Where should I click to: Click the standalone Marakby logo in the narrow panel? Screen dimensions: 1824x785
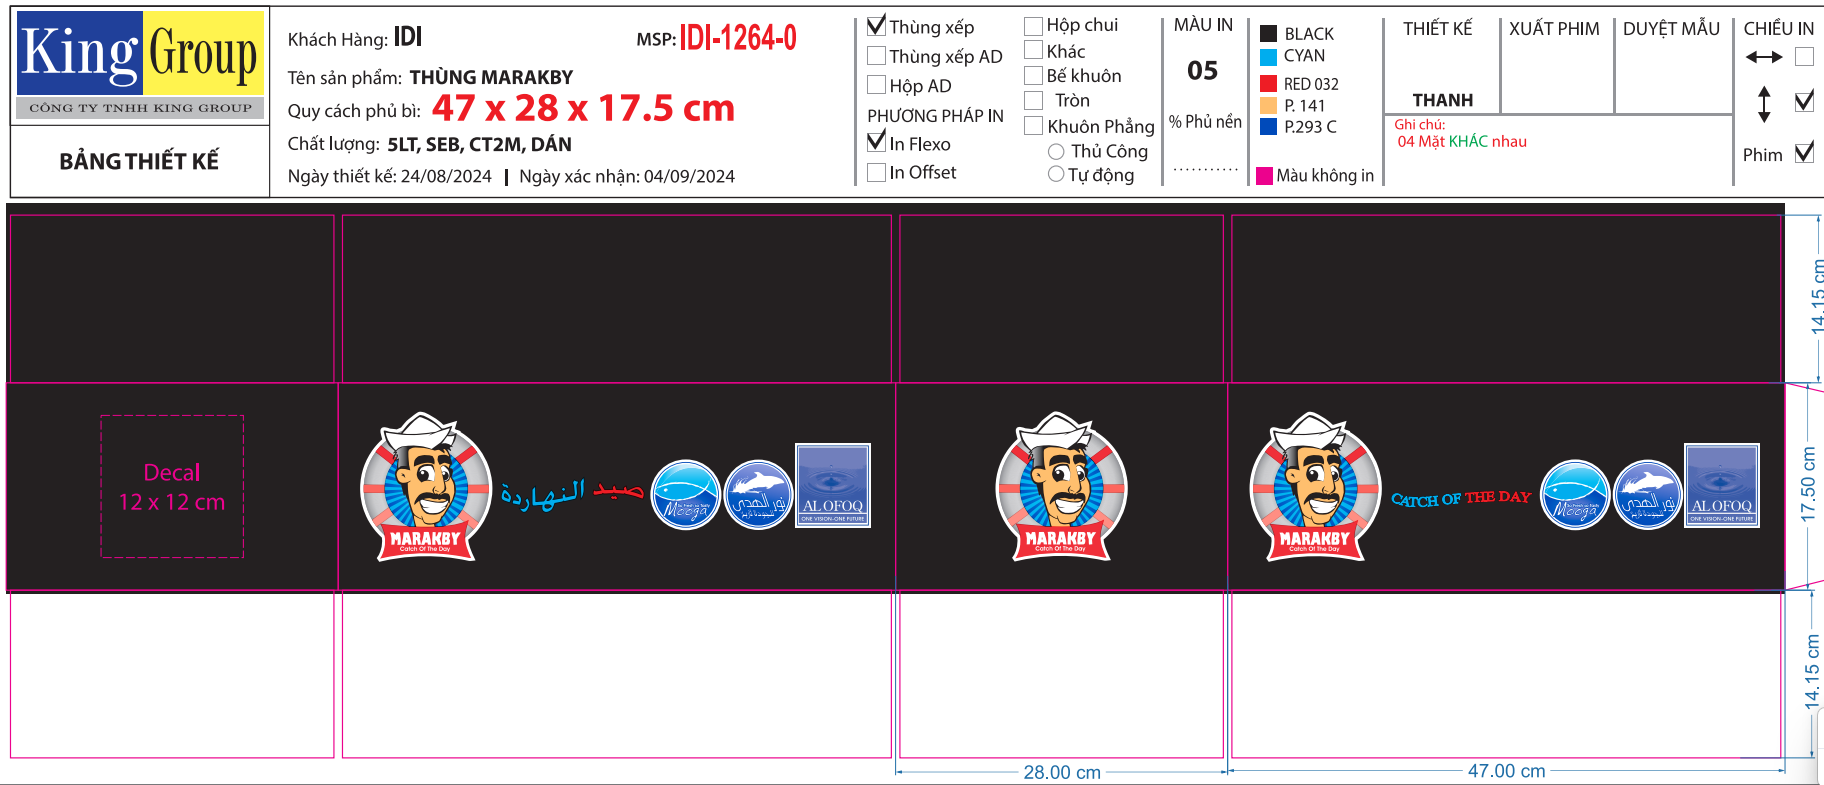point(1061,487)
